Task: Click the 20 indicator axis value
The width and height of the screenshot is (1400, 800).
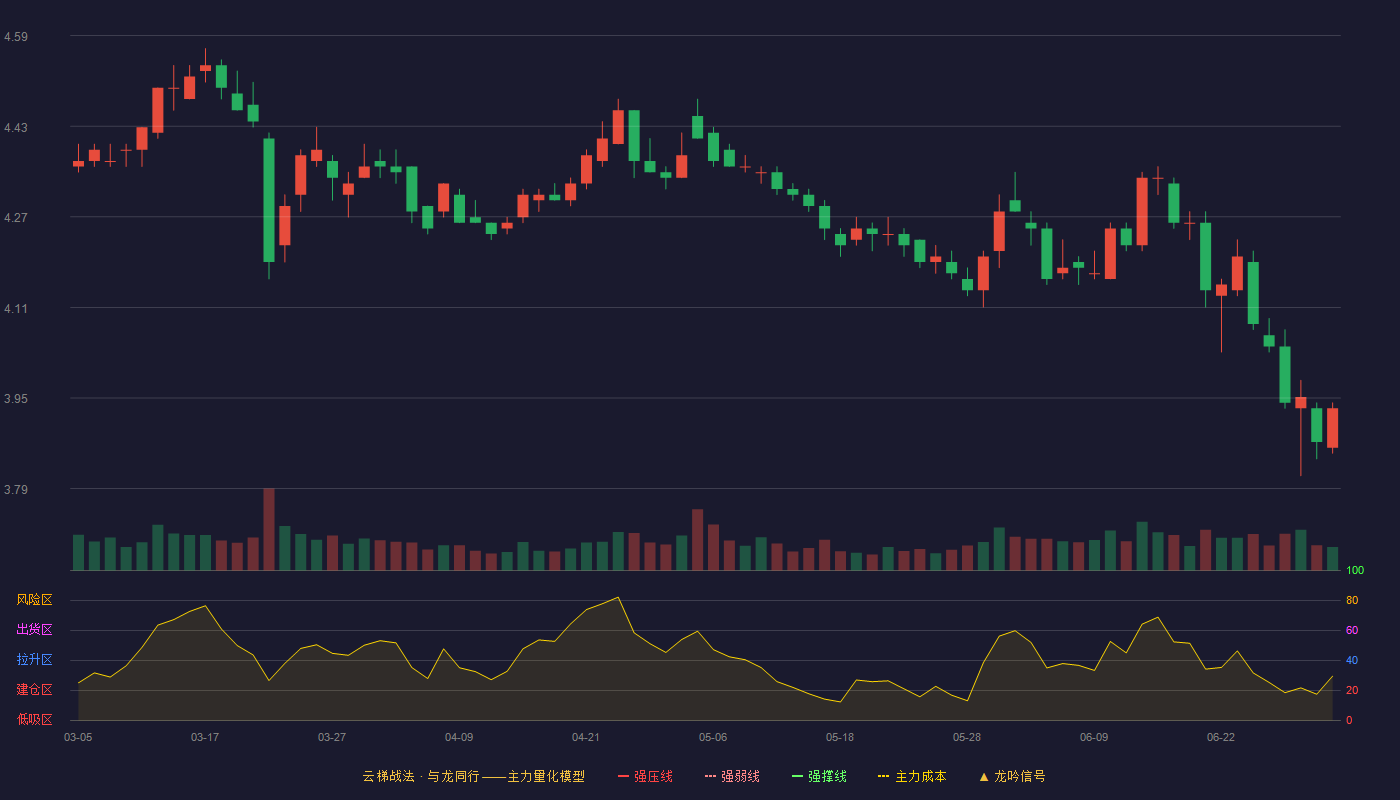Action: point(1352,690)
